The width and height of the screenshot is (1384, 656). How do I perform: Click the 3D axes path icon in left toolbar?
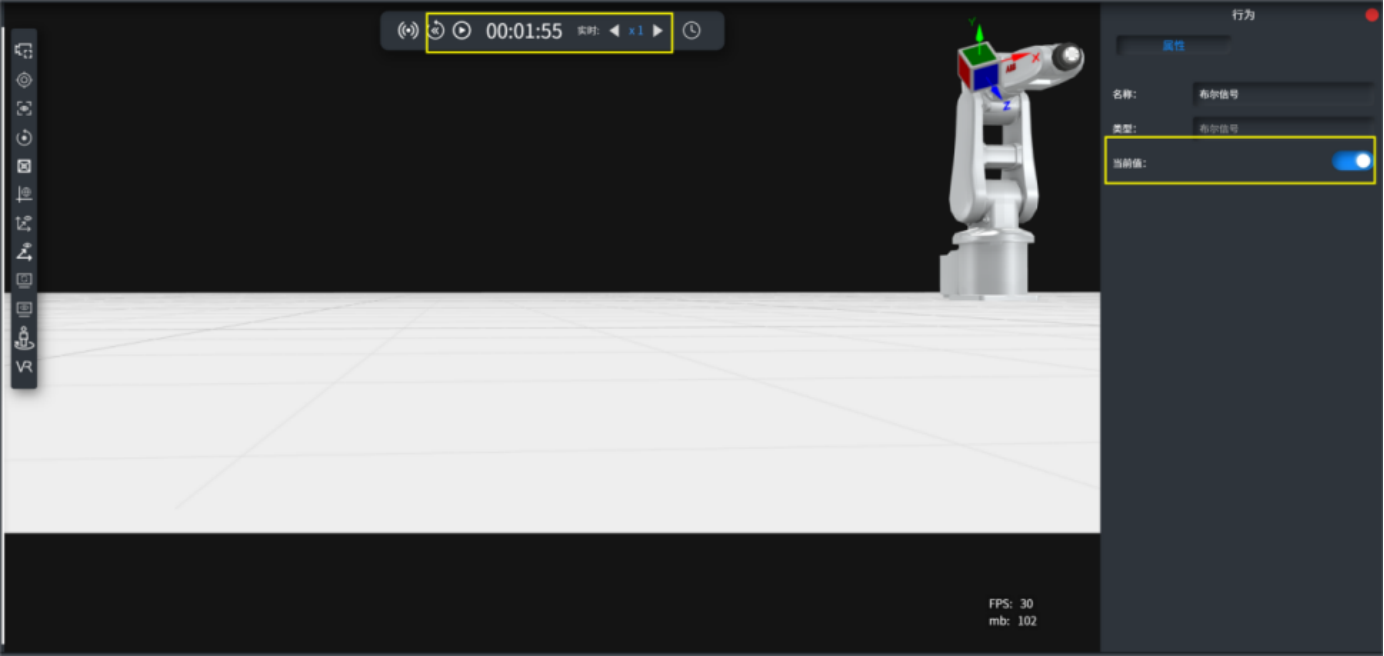[24, 223]
